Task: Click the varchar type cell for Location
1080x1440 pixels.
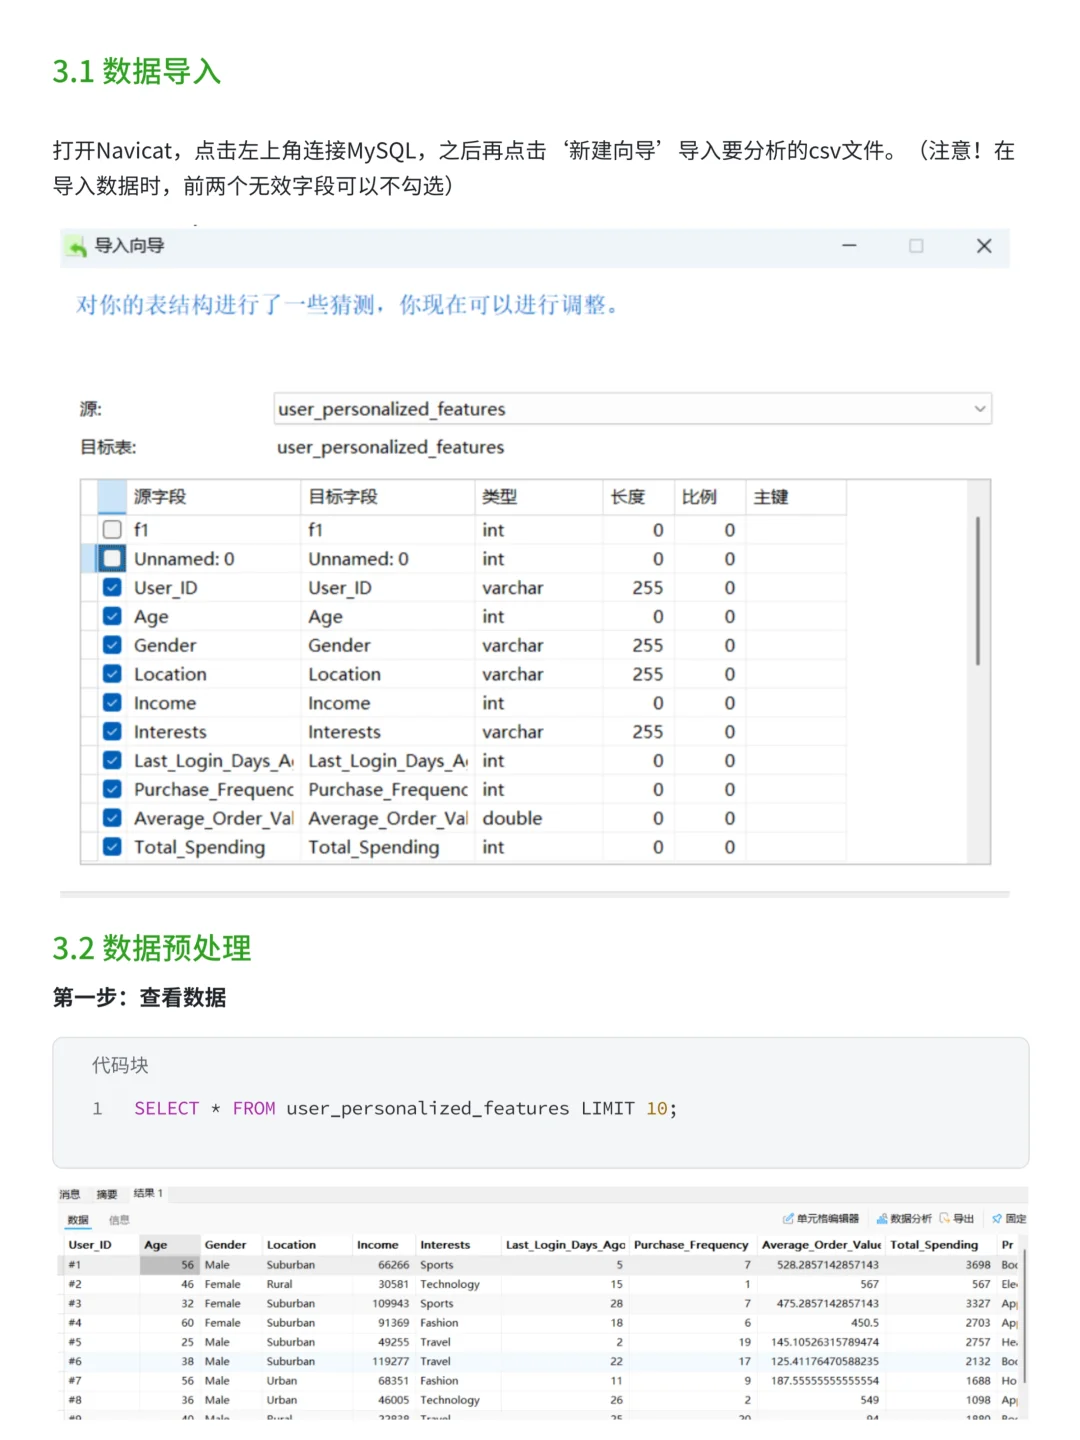Action: (x=538, y=675)
